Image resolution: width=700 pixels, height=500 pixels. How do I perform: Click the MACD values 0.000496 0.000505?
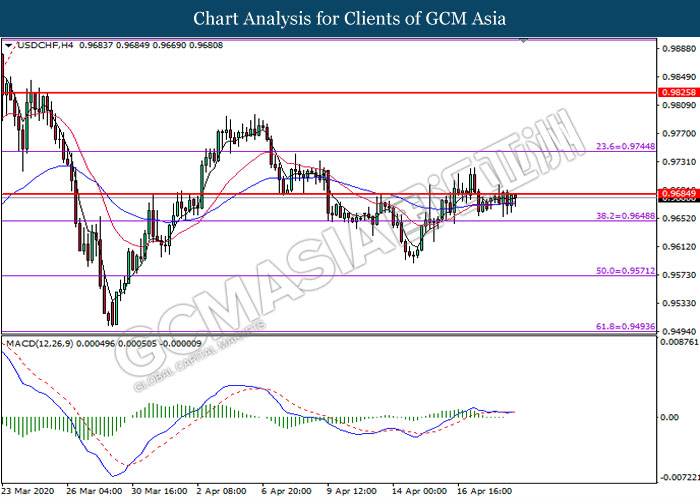116,343
